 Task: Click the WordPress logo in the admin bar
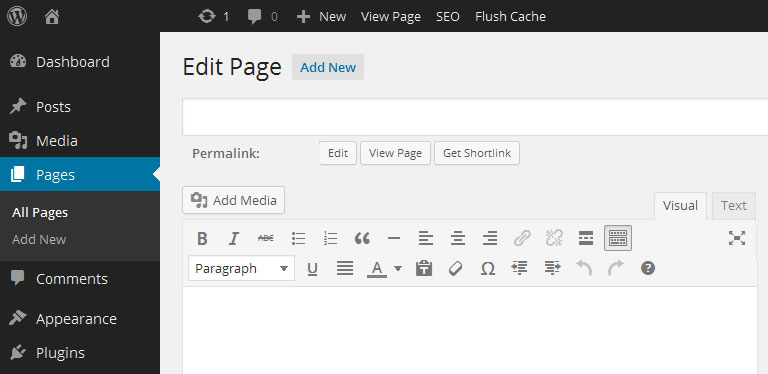(17, 16)
